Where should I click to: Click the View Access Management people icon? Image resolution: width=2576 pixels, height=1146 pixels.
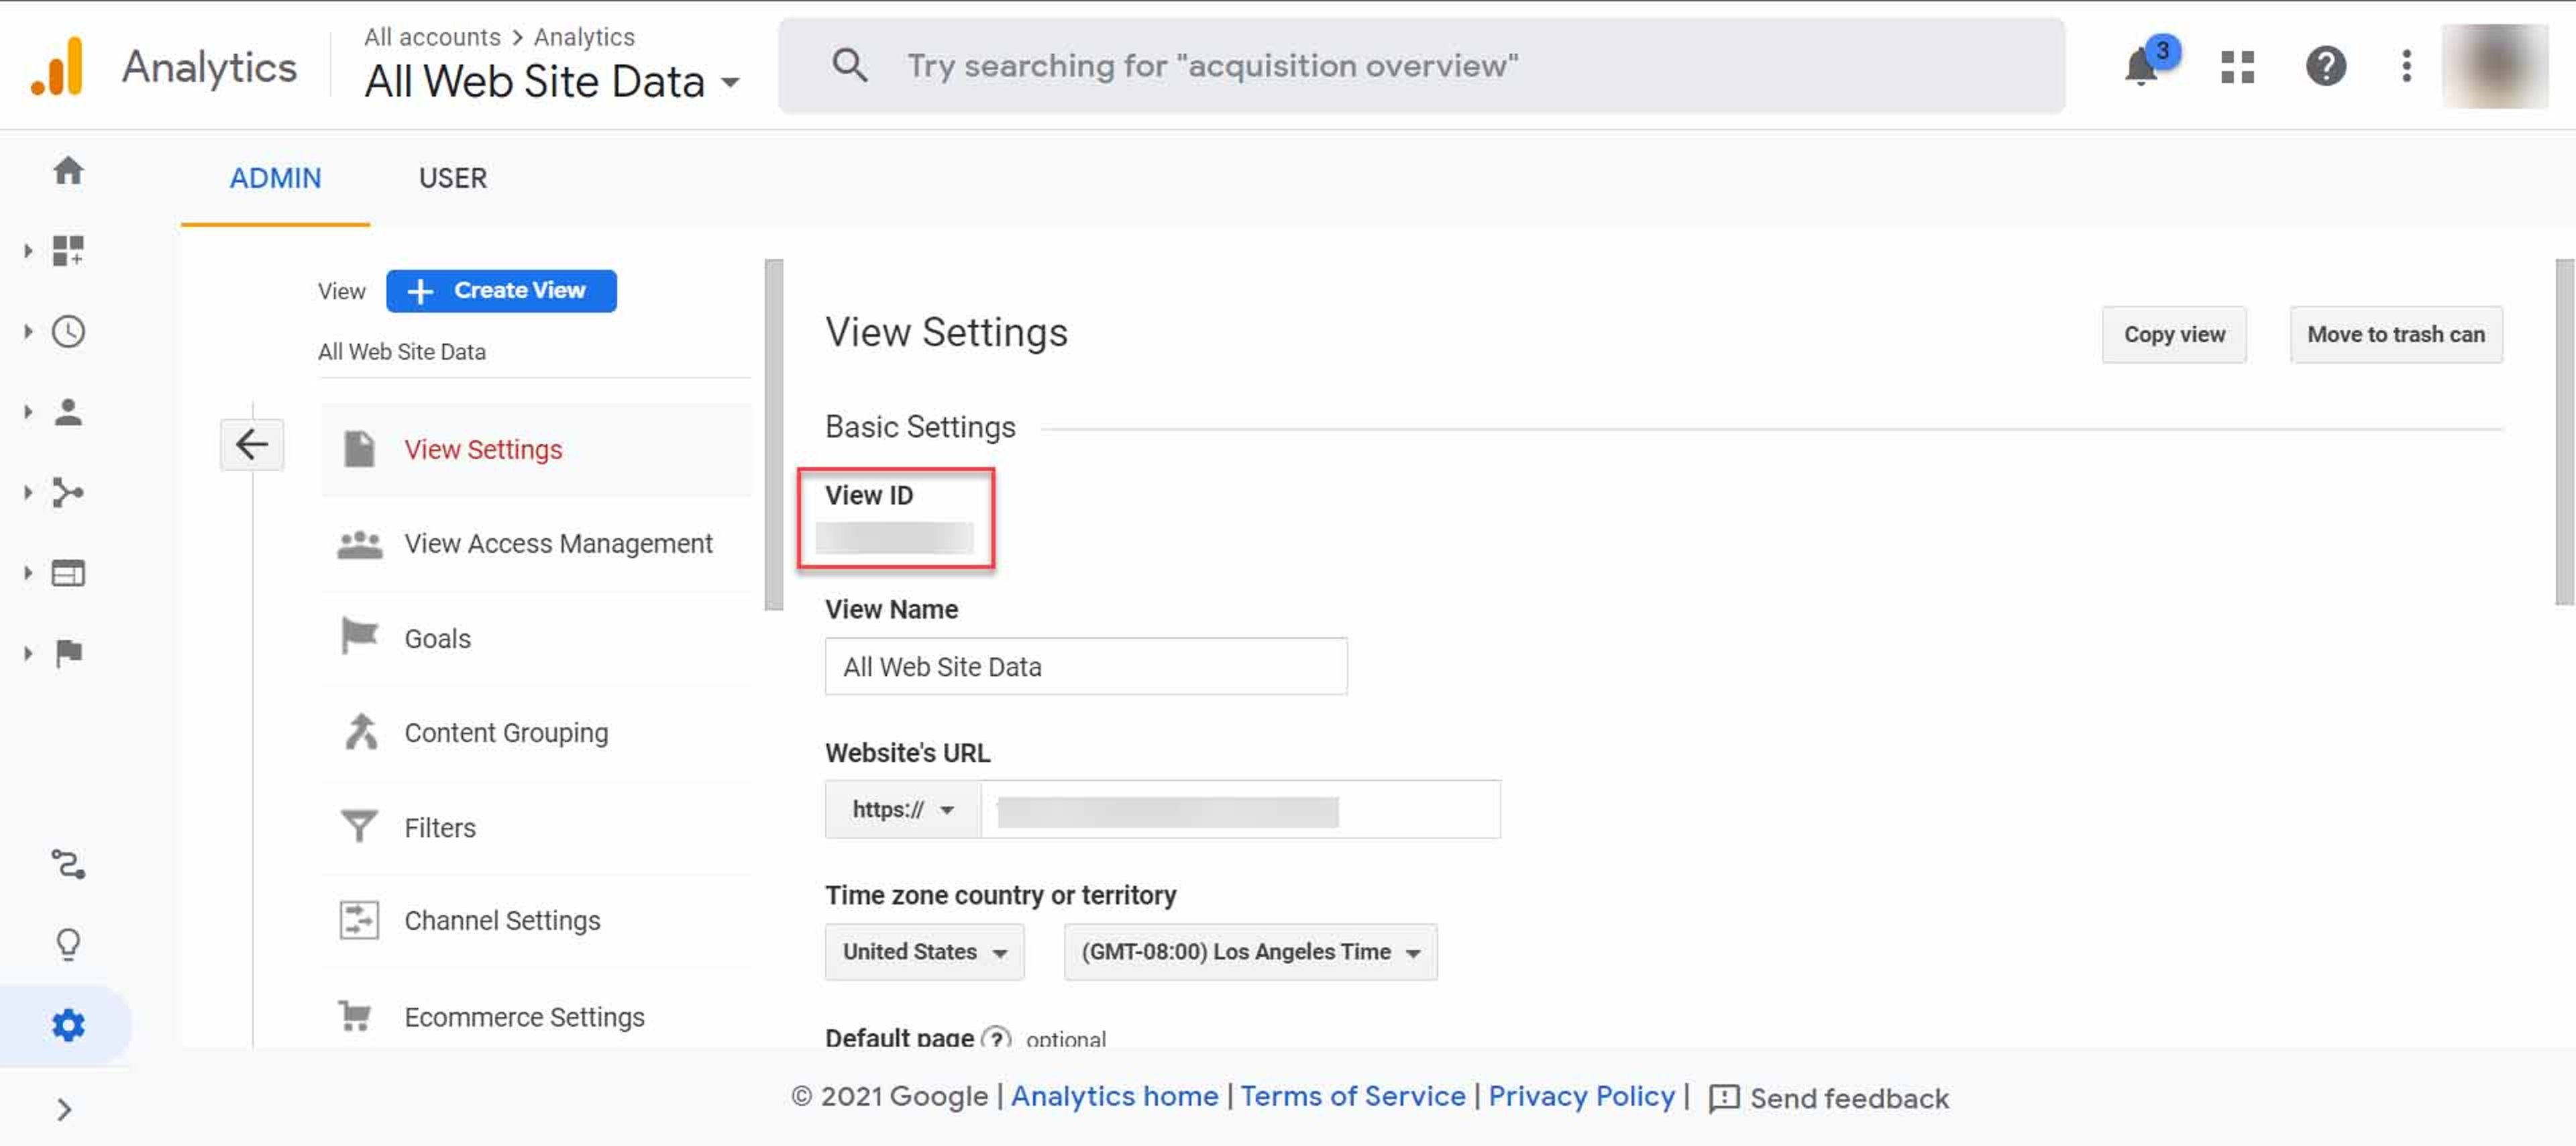tap(360, 544)
